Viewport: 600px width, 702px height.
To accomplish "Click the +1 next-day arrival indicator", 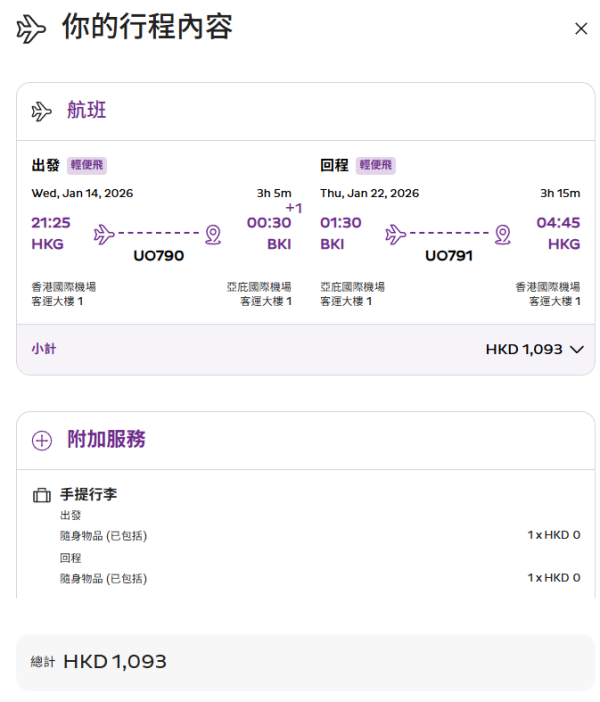I will 293,208.
